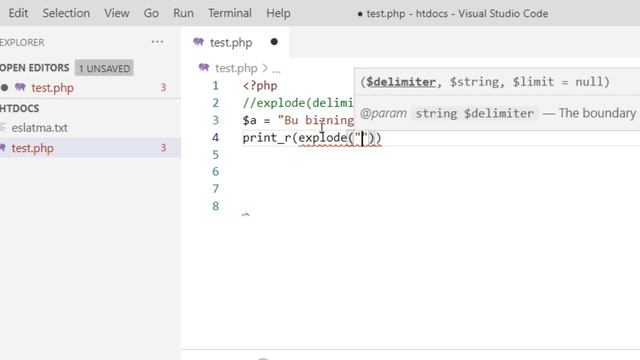Image resolution: width=640 pixels, height=360 pixels.
Task: Click explode function call on line 4
Action: tap(322, 138)
